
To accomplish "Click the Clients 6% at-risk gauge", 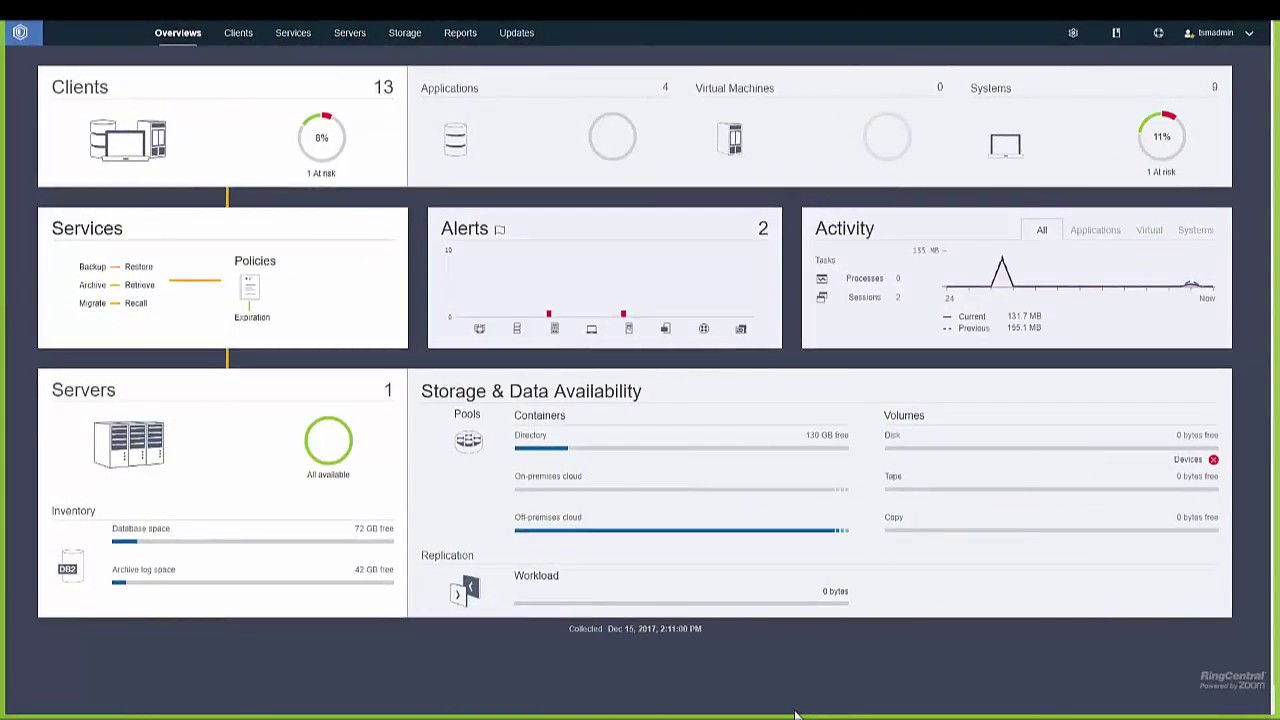I will click(x=322, y=137).
